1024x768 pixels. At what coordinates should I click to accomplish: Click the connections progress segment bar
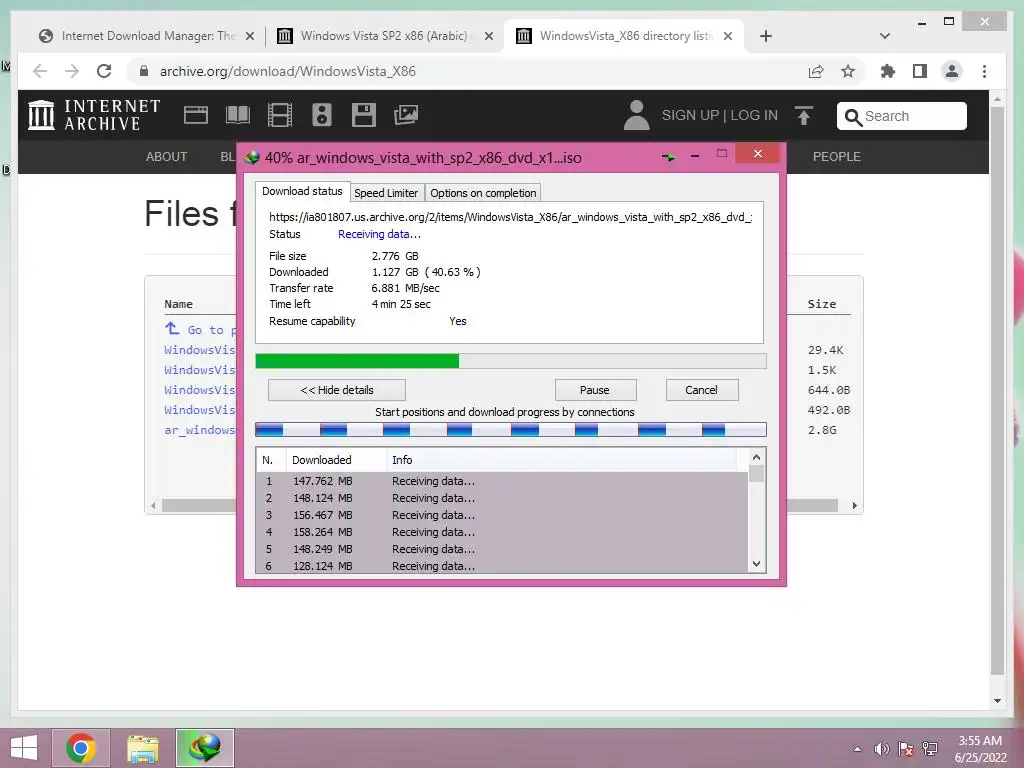pyautogui.click(x=511, y=429)
